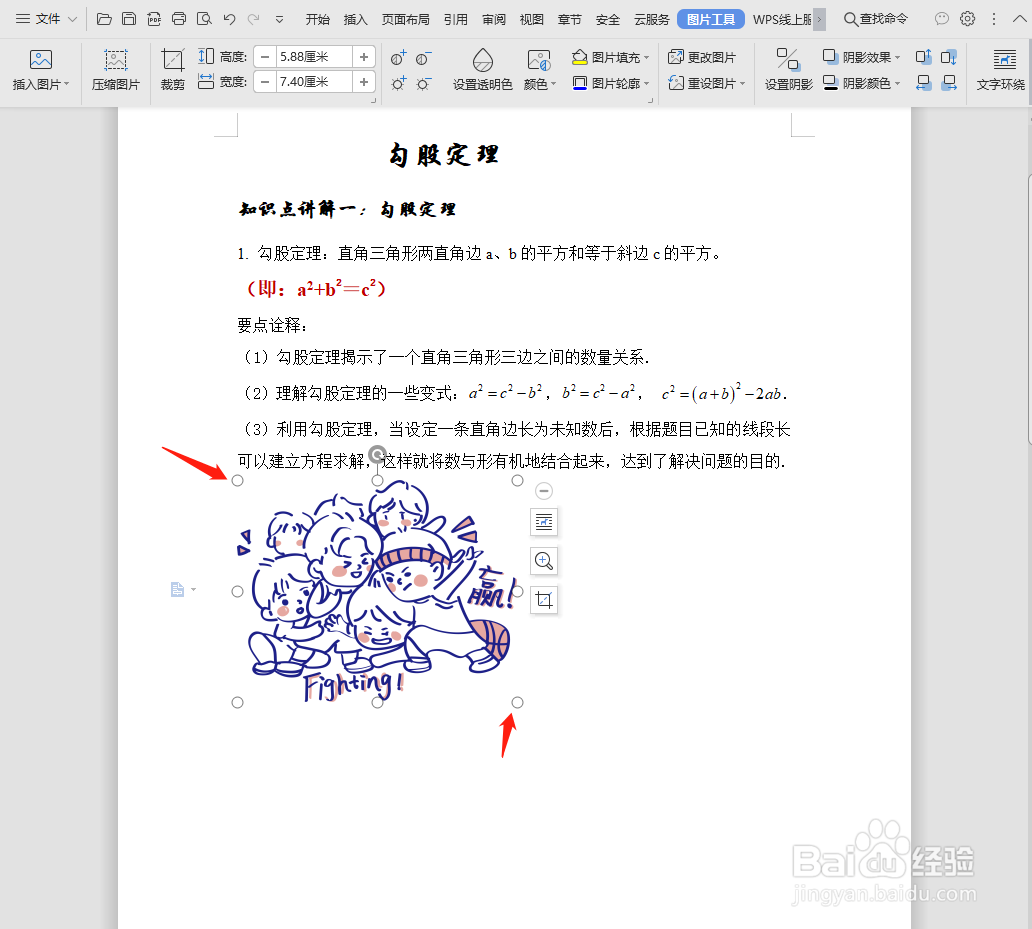Click the 高度 value field
Viewport: 1032px width, 929px height.
(315, 57)
